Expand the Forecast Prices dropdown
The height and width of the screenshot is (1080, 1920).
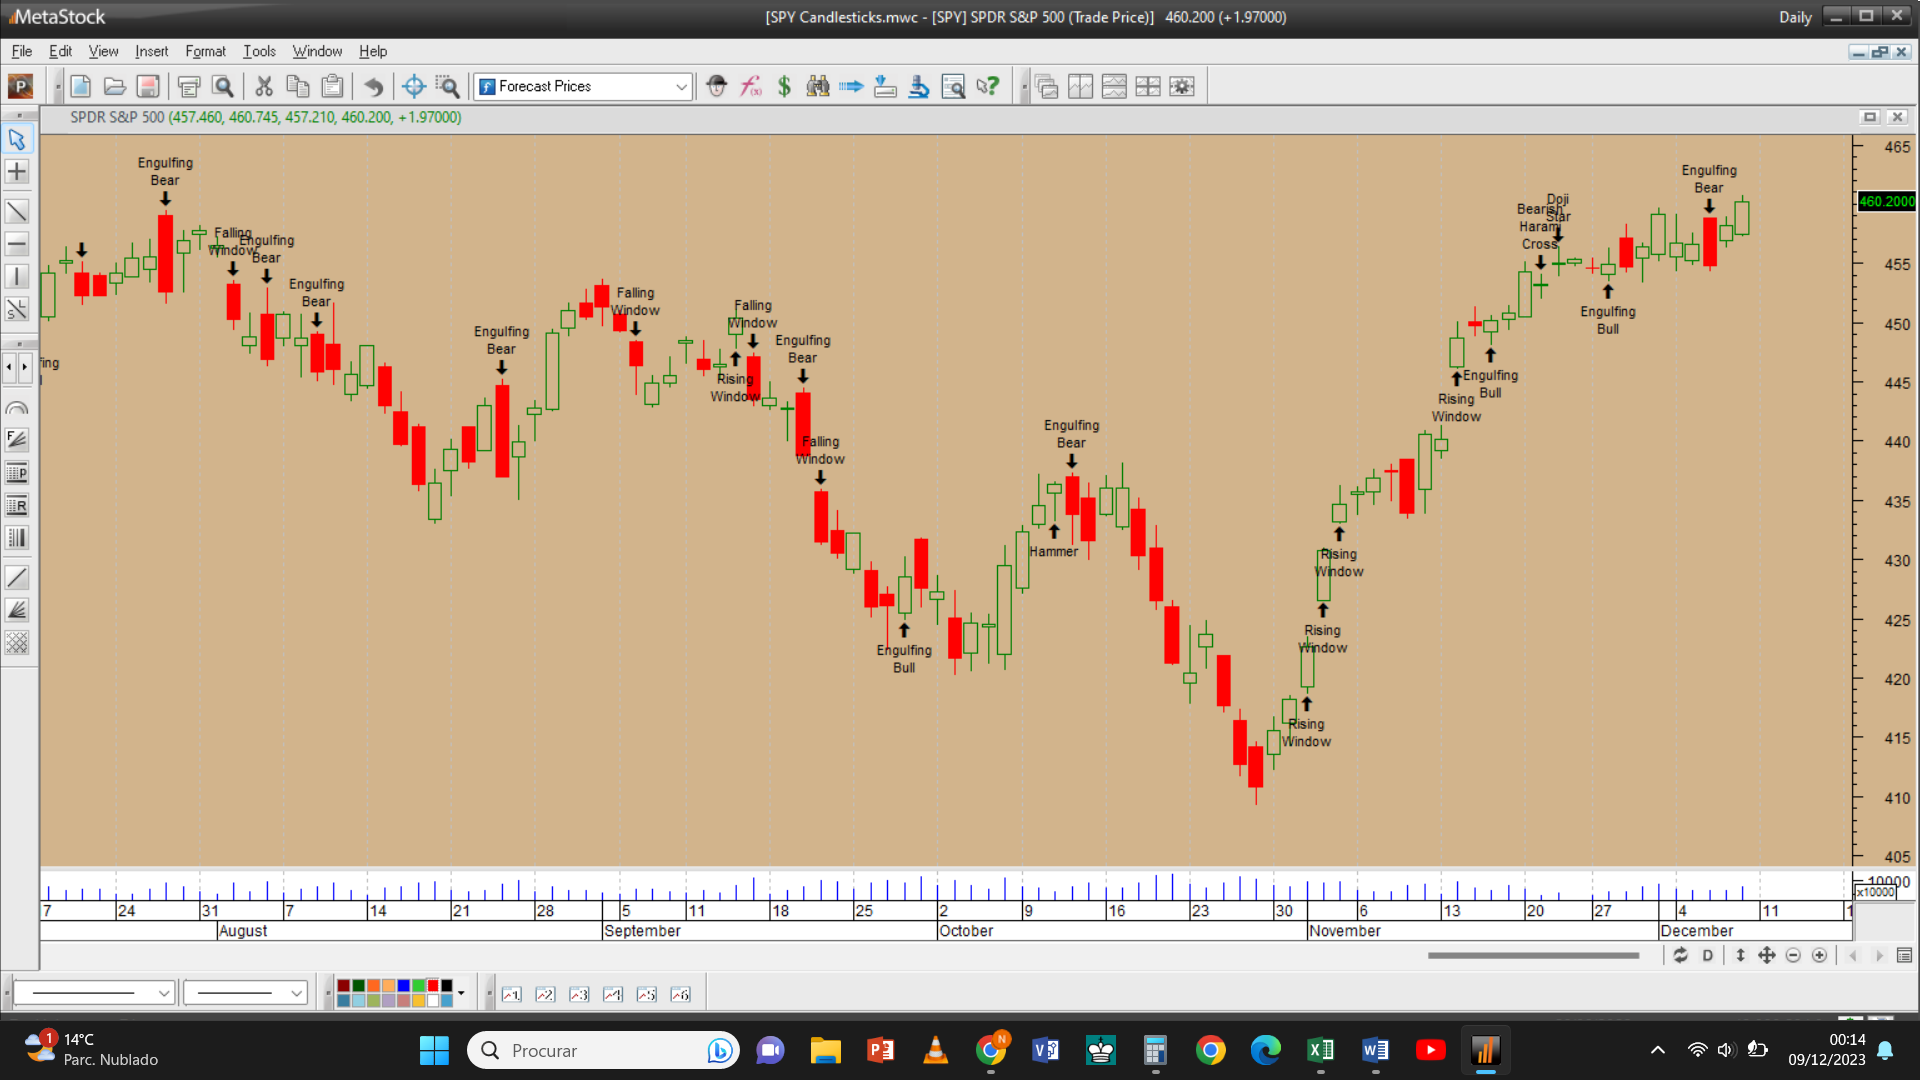coord(681,87)
